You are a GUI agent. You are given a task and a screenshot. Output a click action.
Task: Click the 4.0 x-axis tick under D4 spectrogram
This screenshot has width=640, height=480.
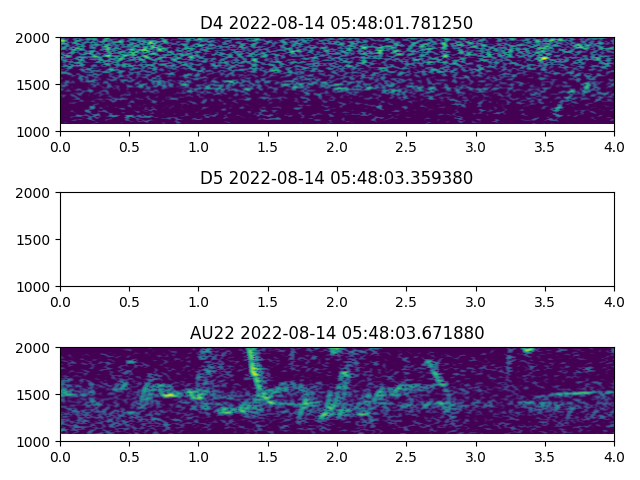pos(614,146)
